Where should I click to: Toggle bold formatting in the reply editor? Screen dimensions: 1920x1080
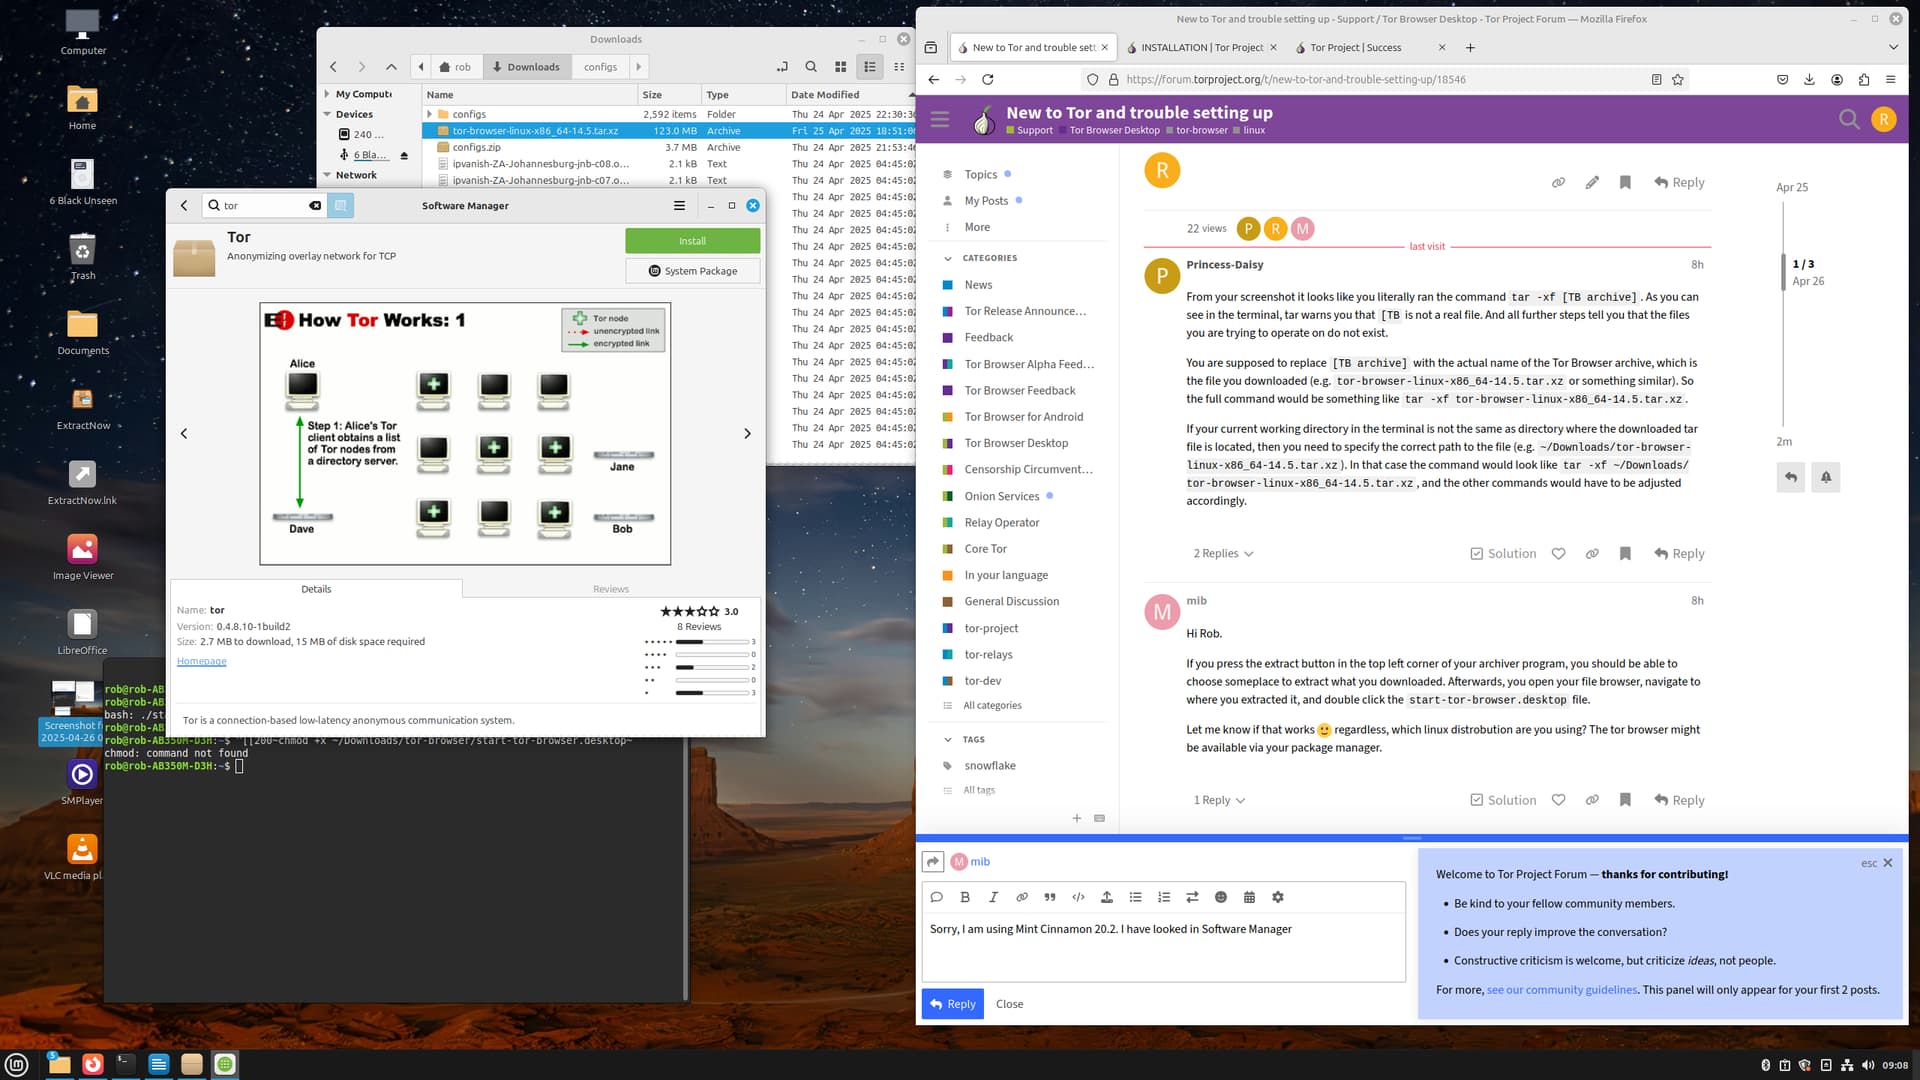(x=965, y=897)
